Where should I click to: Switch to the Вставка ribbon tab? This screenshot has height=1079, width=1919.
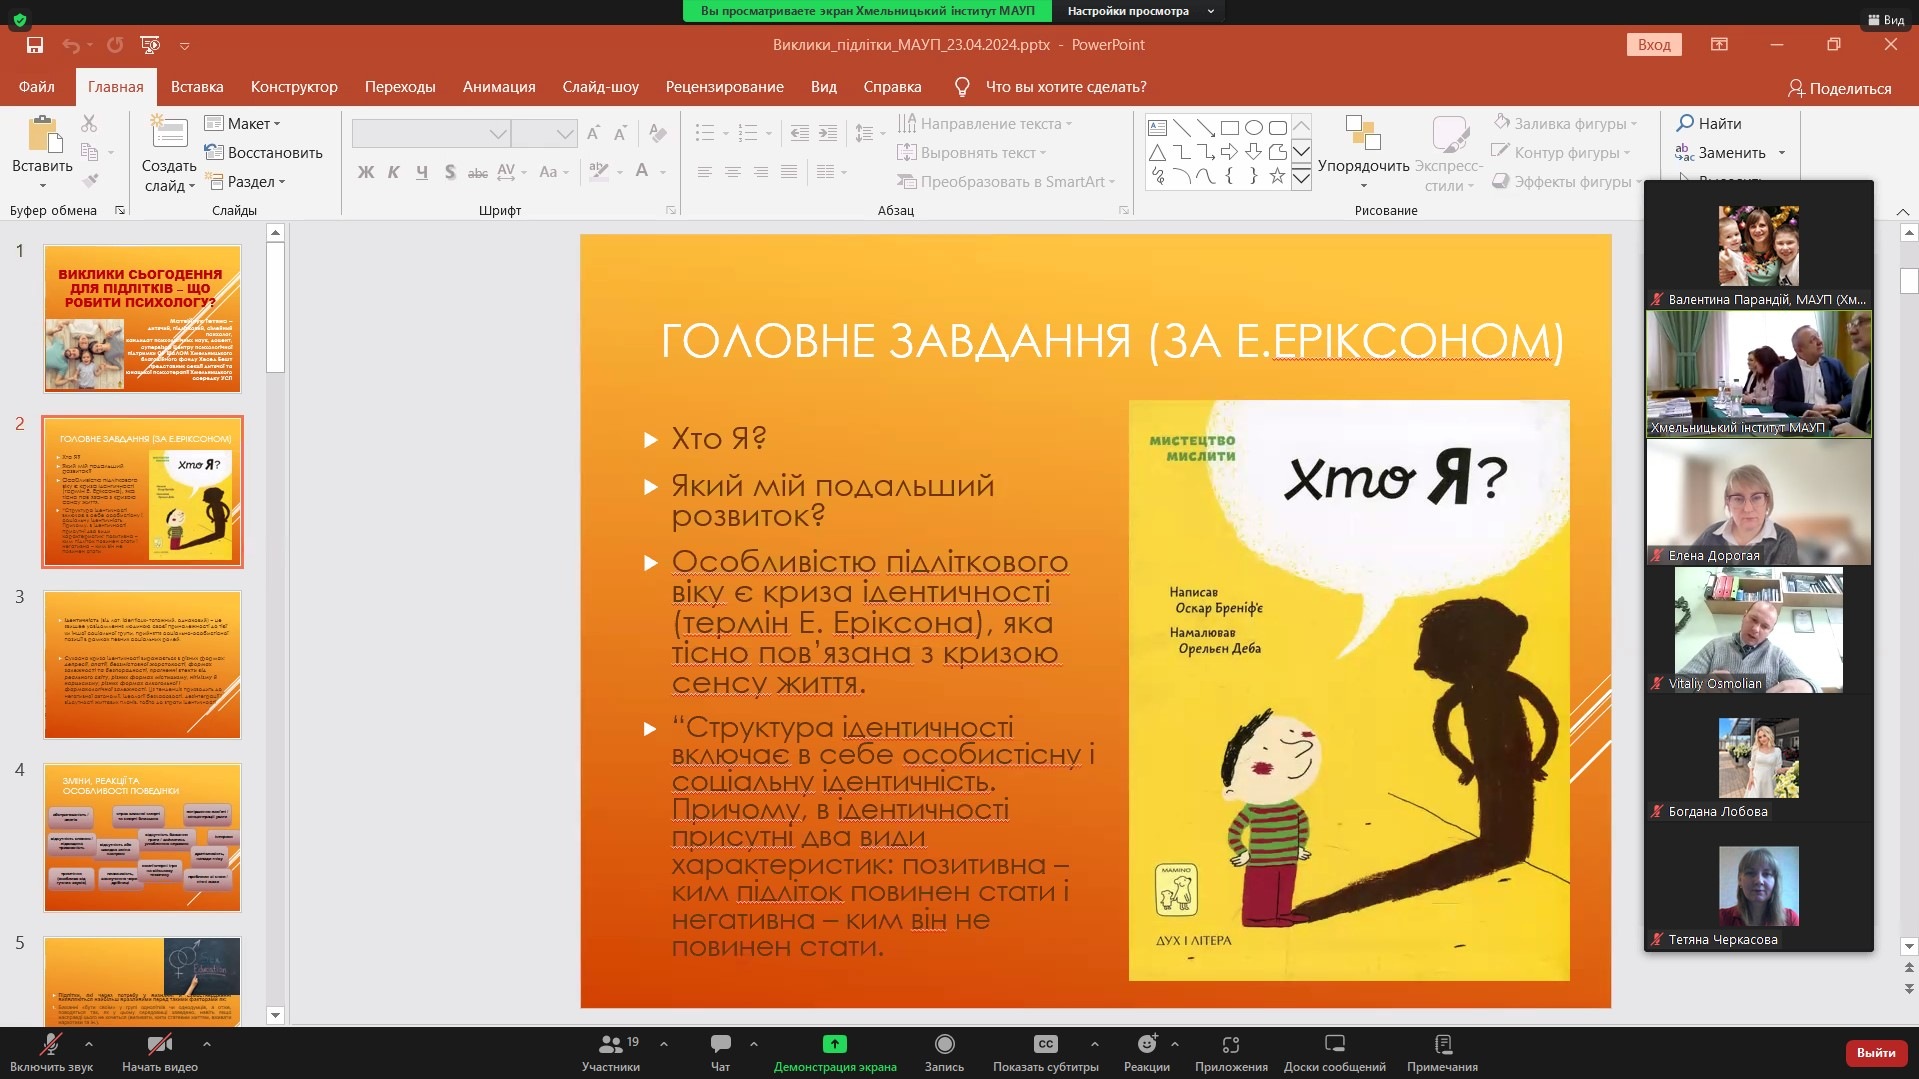tap(197, 87)
